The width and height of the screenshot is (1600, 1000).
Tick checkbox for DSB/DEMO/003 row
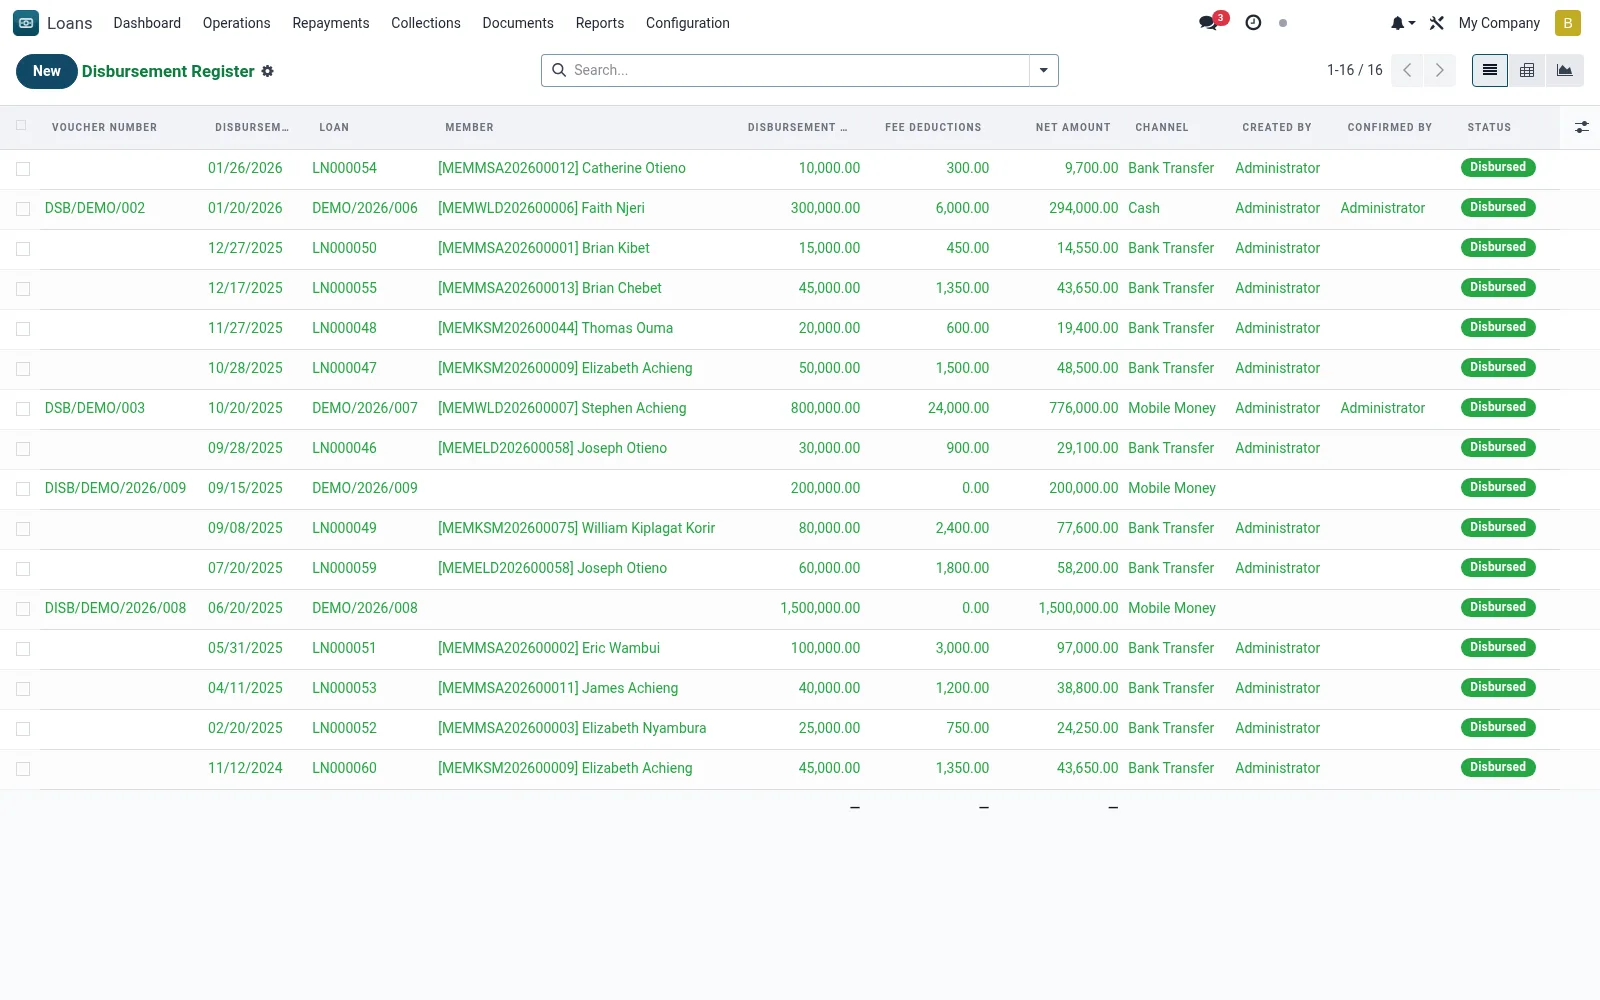pos(23,409)
